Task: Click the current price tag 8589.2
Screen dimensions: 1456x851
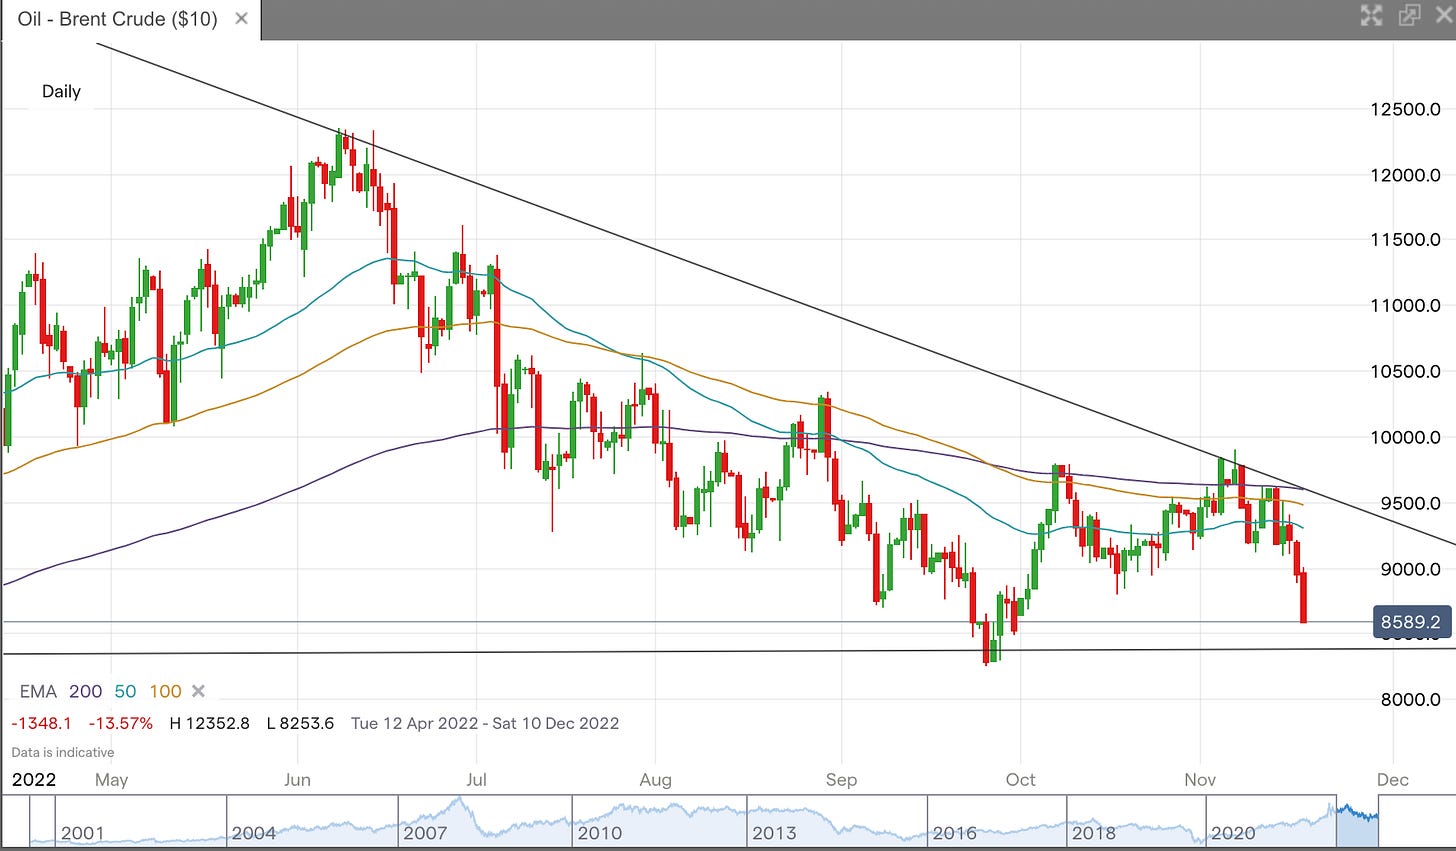Action: 1411,622
